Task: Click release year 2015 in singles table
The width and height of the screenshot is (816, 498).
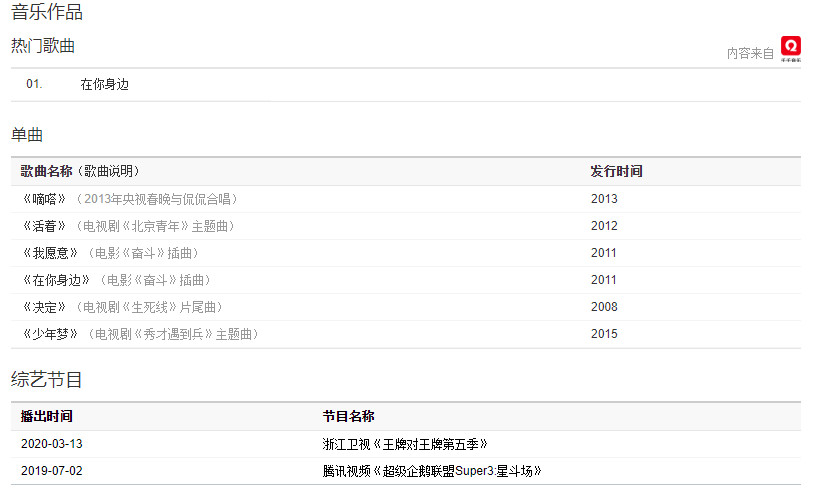Action: pyautogui.click(x=604, y=334)
